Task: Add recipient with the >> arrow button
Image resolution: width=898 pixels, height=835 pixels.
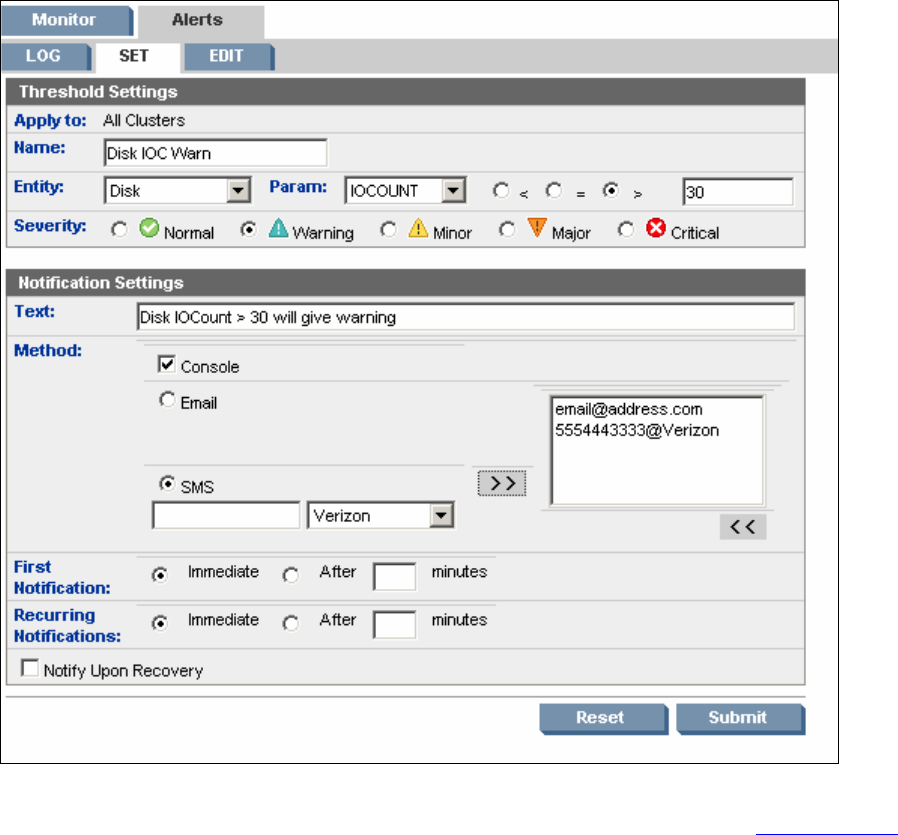Action: [502, 484]
